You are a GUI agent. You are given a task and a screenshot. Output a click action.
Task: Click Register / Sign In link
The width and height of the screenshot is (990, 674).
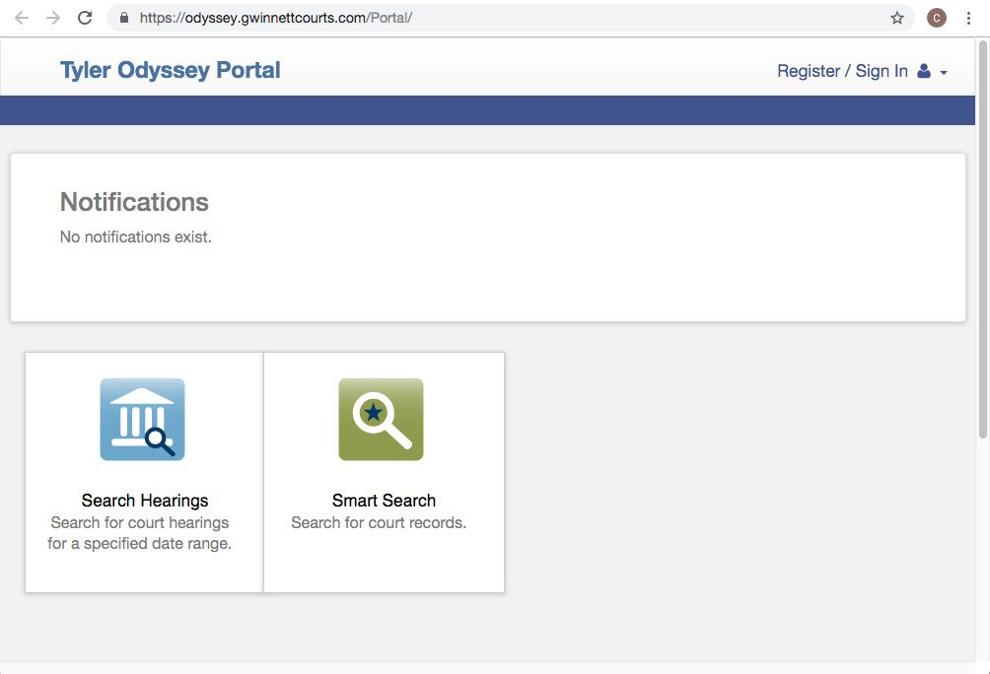pos(842,71)
